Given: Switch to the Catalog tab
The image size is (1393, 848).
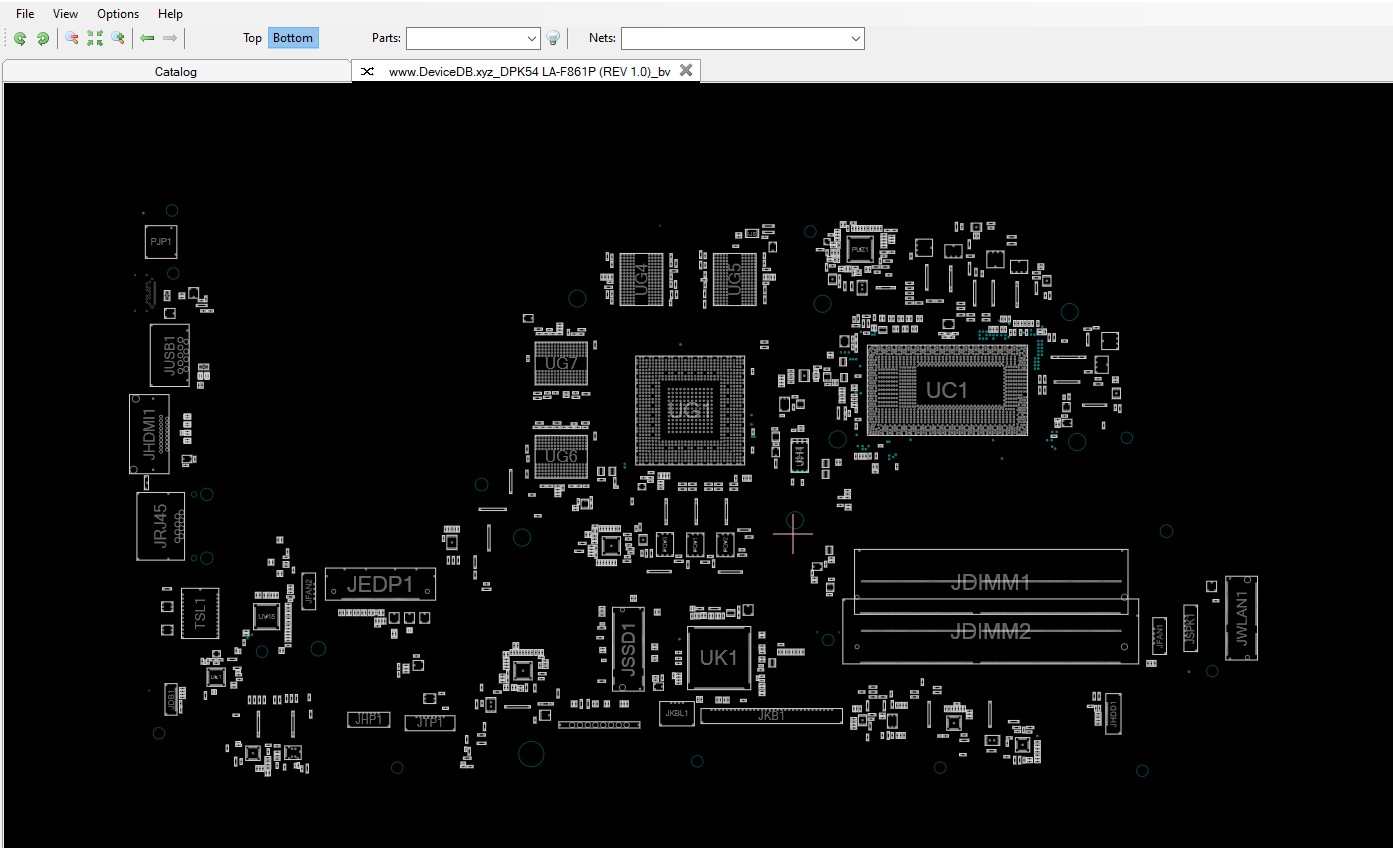Looking at the screenshot, I should (176, 71).
